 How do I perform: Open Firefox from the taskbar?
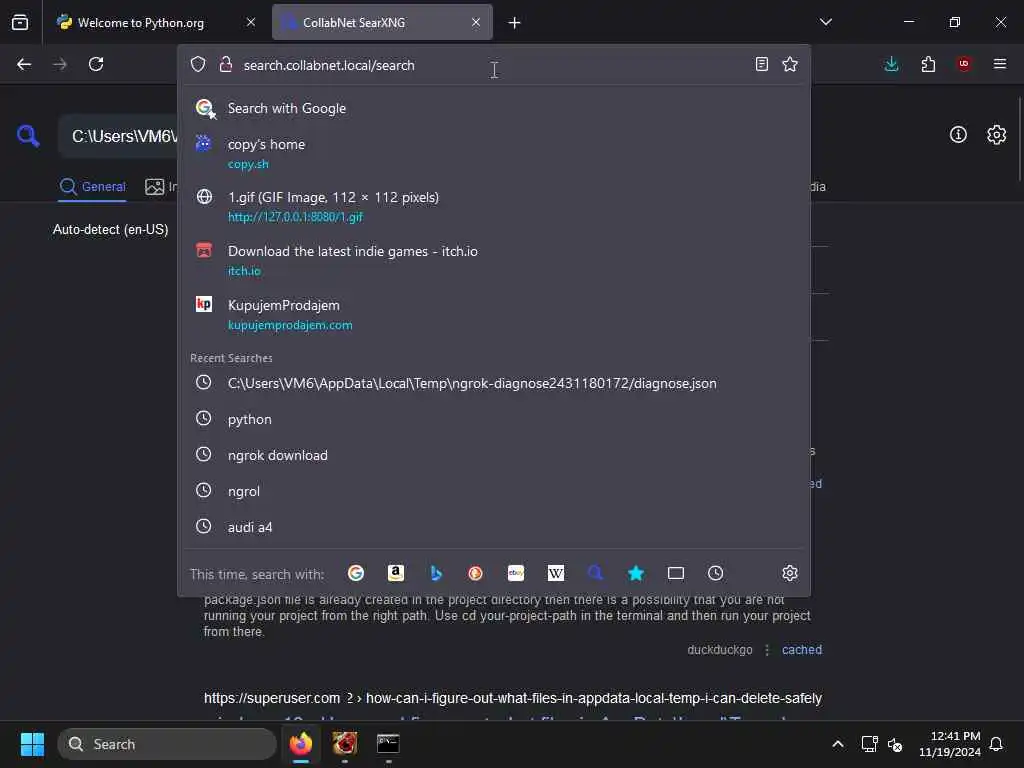(x=301, y=744)
